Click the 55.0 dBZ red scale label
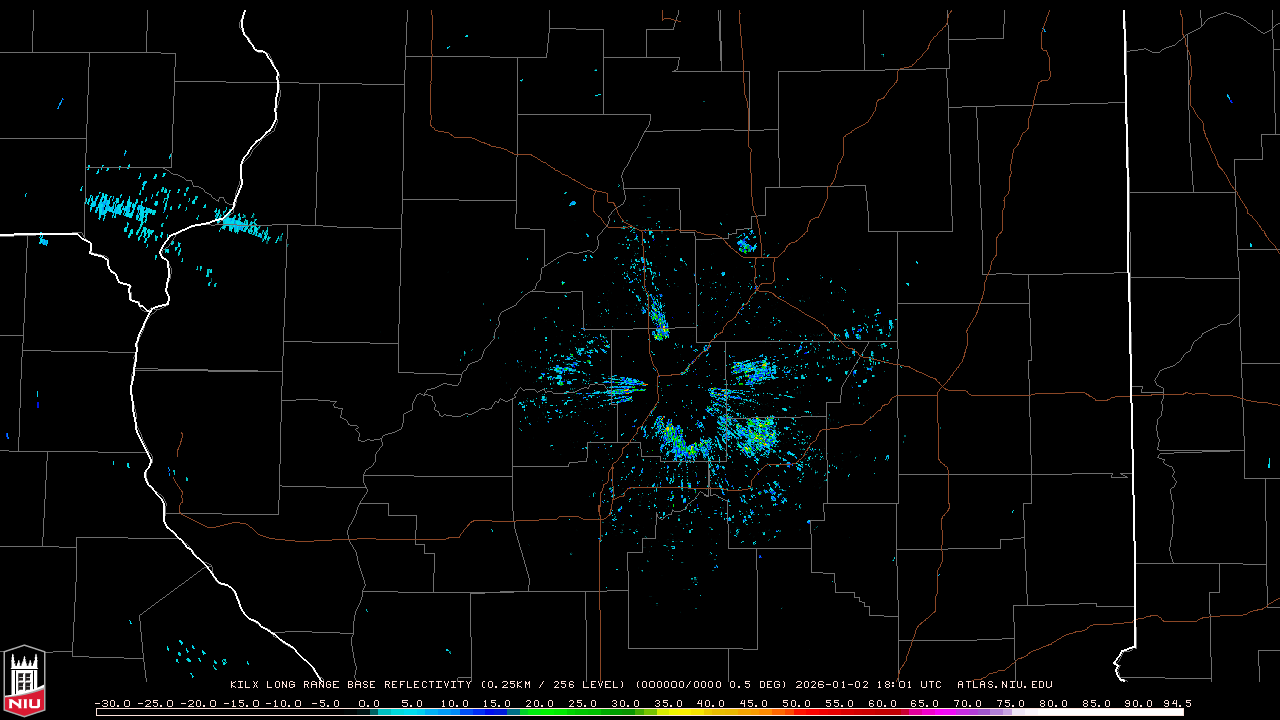This screenshot has height=720, width=1280. [840, 703]
